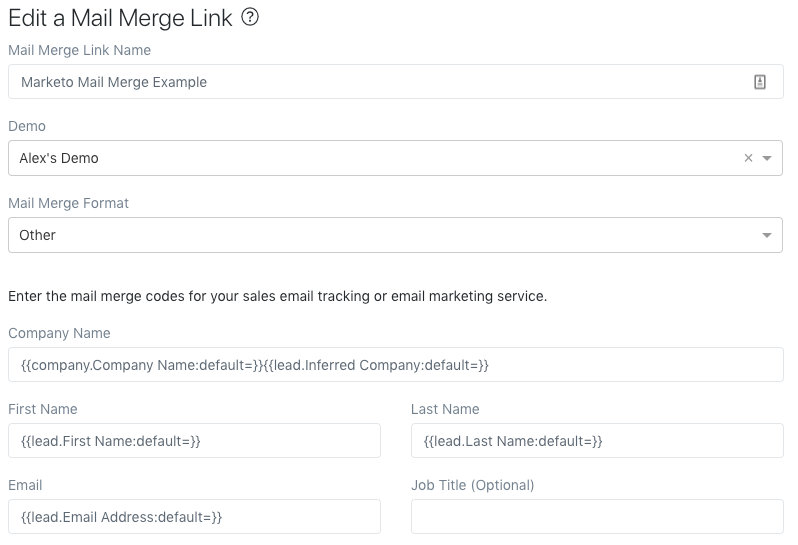Click the Company Name label

(59, 333)
